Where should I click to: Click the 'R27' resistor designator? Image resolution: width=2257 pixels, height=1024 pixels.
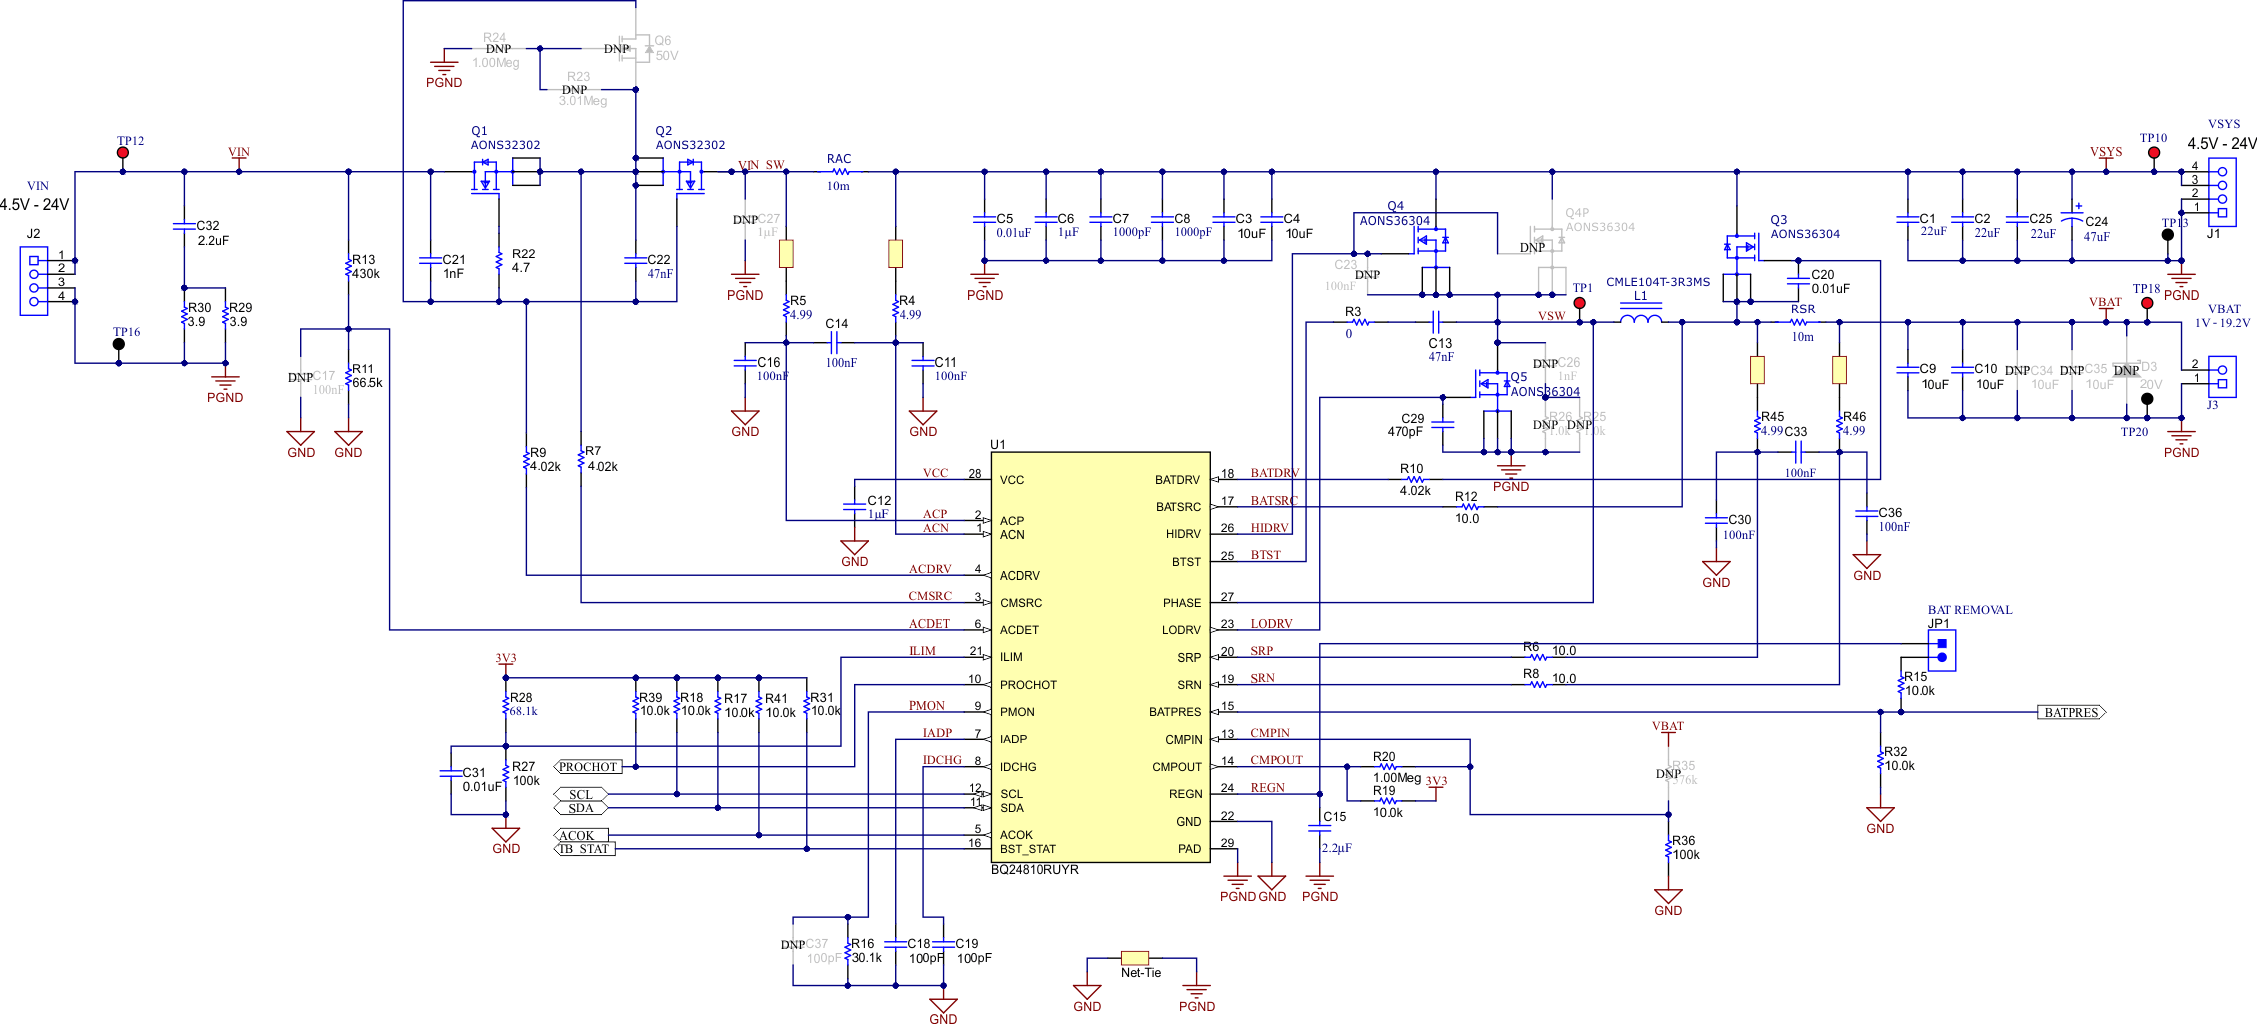[x=524, y=767]
